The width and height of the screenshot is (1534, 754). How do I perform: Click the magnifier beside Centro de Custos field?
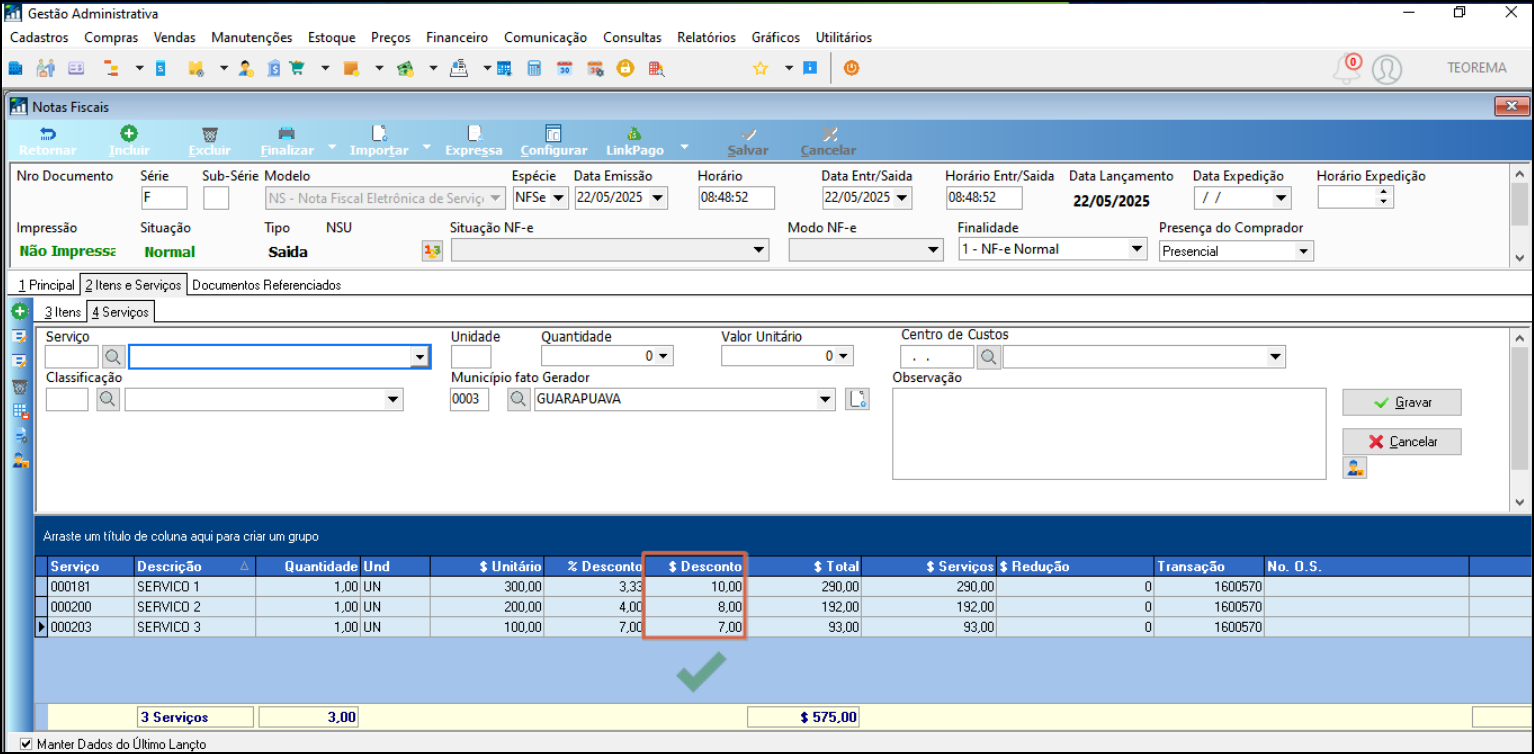pyautogui.click(x=988, y=357)
